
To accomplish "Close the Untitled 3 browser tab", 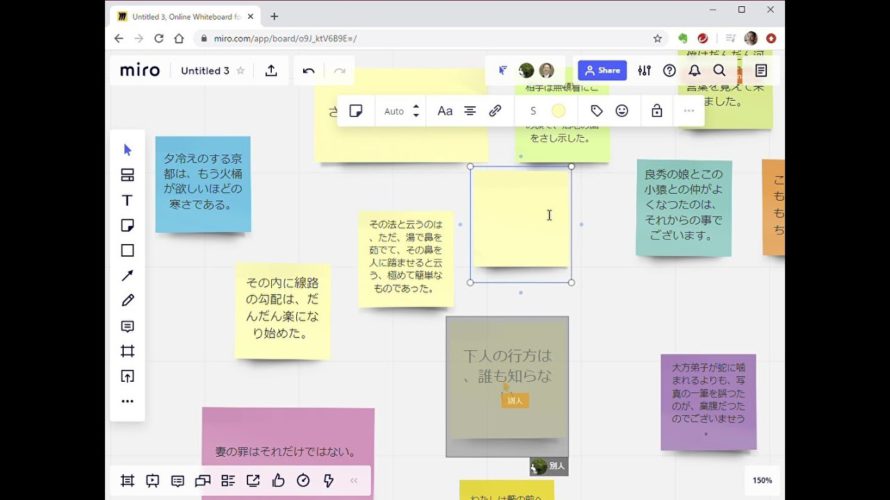I will pyautogui.click(x=250, y=16).
